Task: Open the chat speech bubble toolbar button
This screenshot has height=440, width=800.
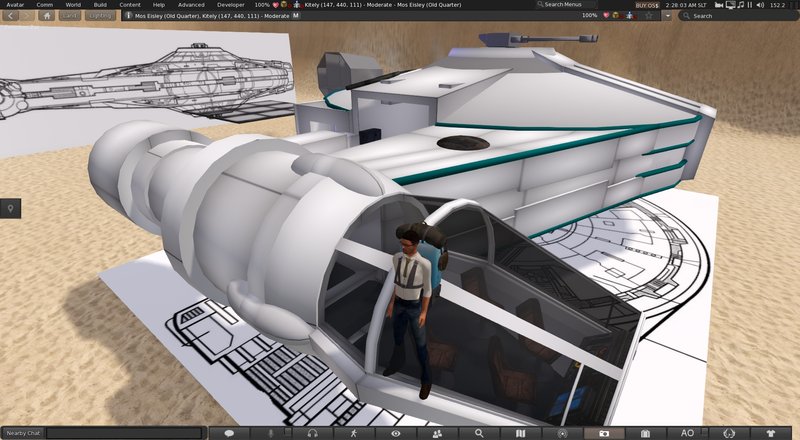Action: (229, 433)
